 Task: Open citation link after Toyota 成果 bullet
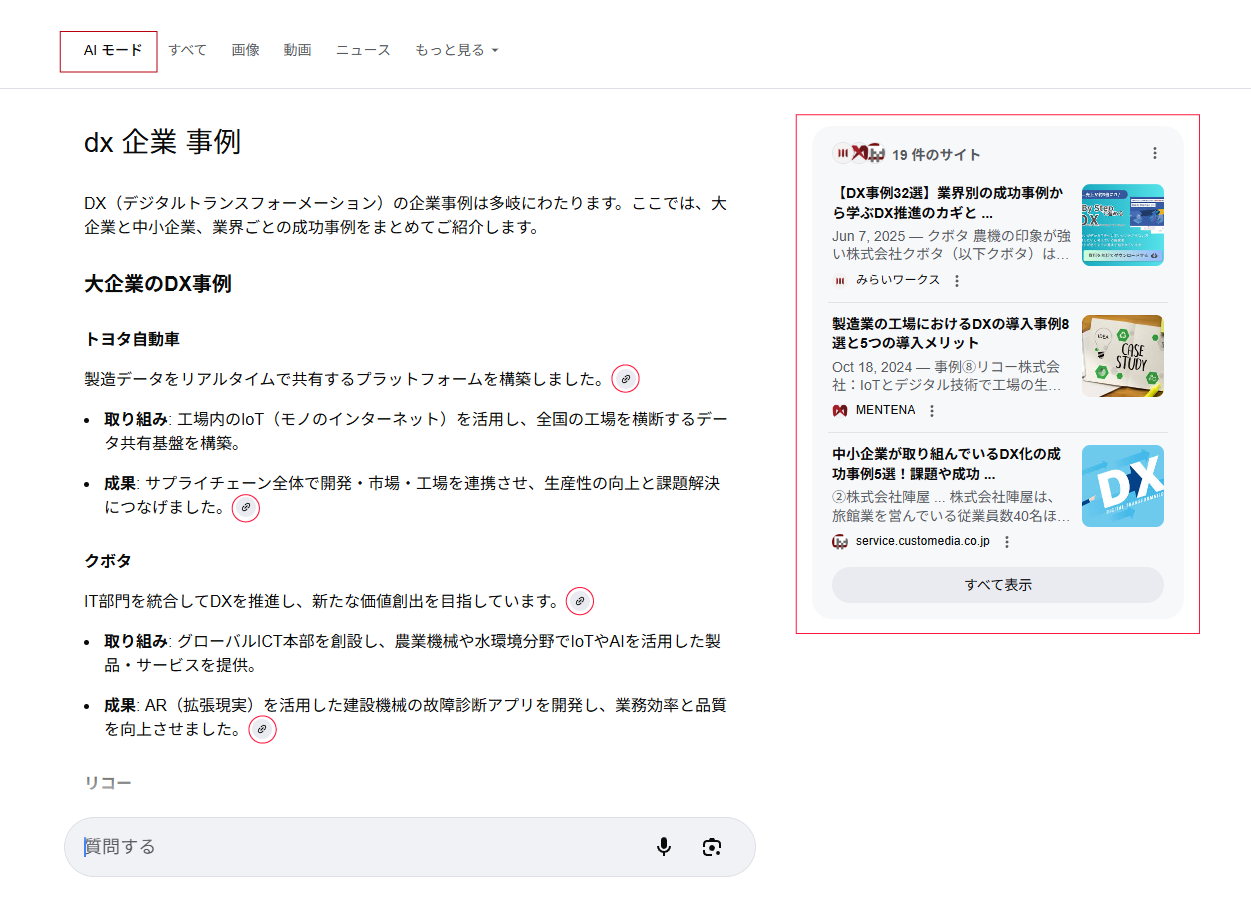(246, 508)
